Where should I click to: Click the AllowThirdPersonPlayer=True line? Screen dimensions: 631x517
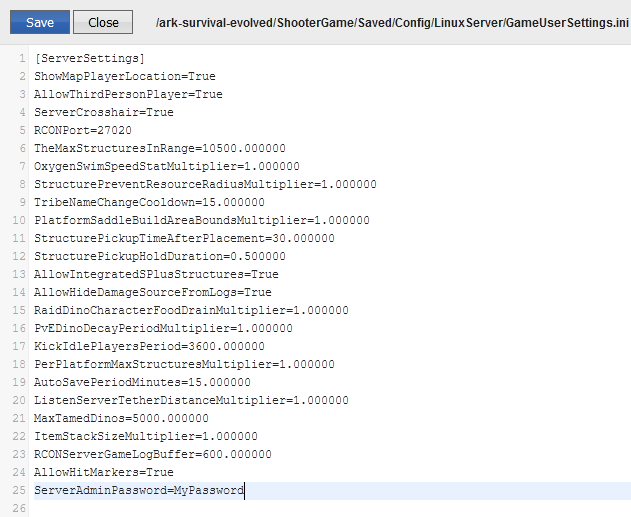click(x=128, y=94)
